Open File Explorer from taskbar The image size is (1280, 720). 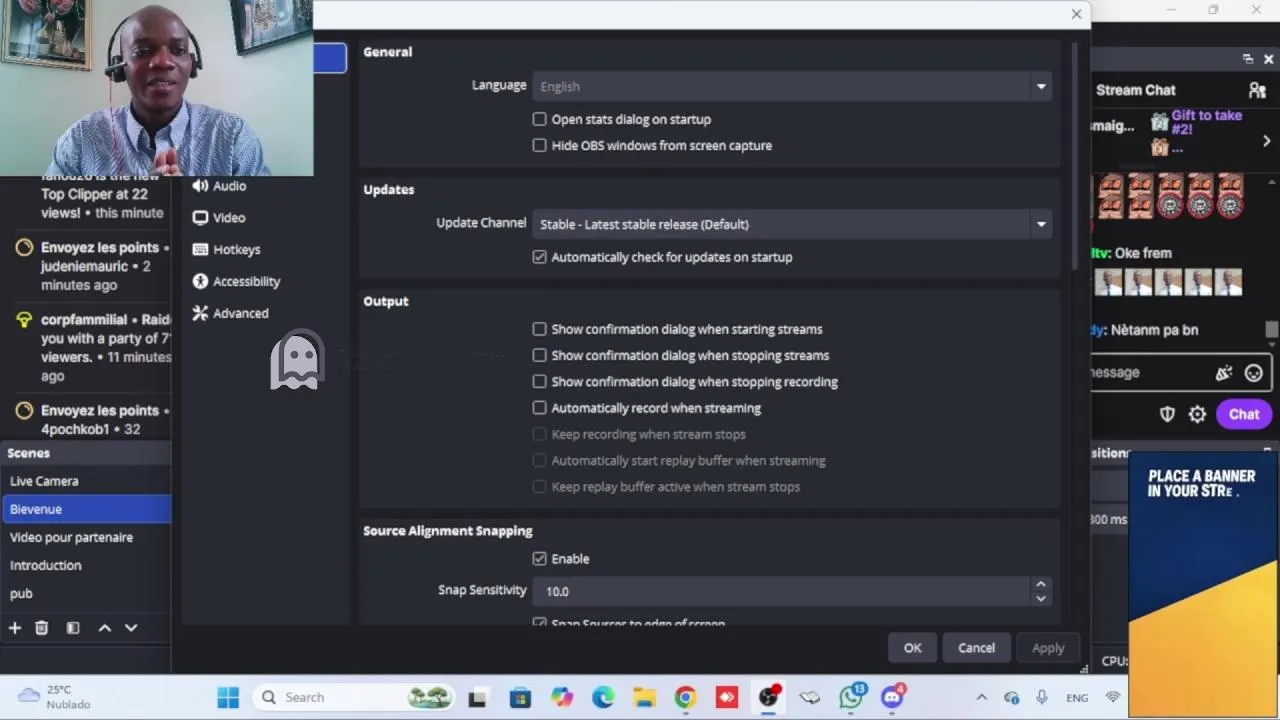pos(644,697)
